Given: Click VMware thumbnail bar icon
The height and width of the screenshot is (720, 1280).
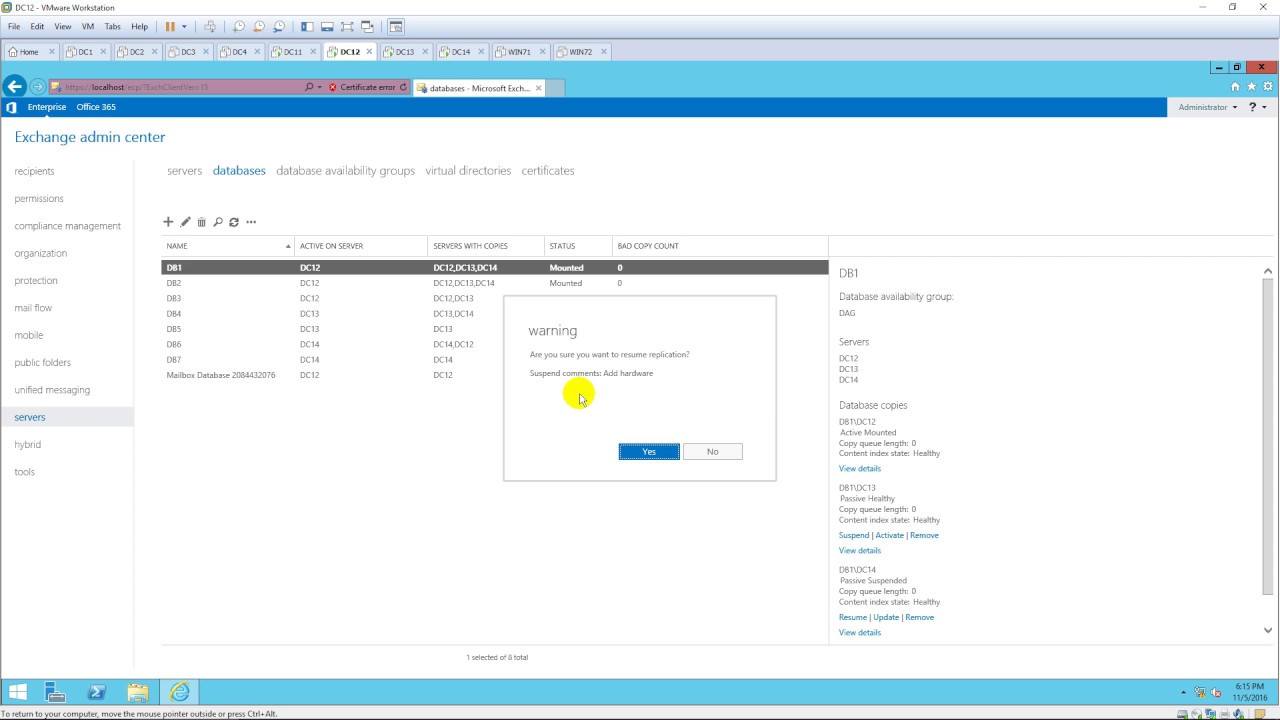Looking at the screenshot, I should (327, 26).
